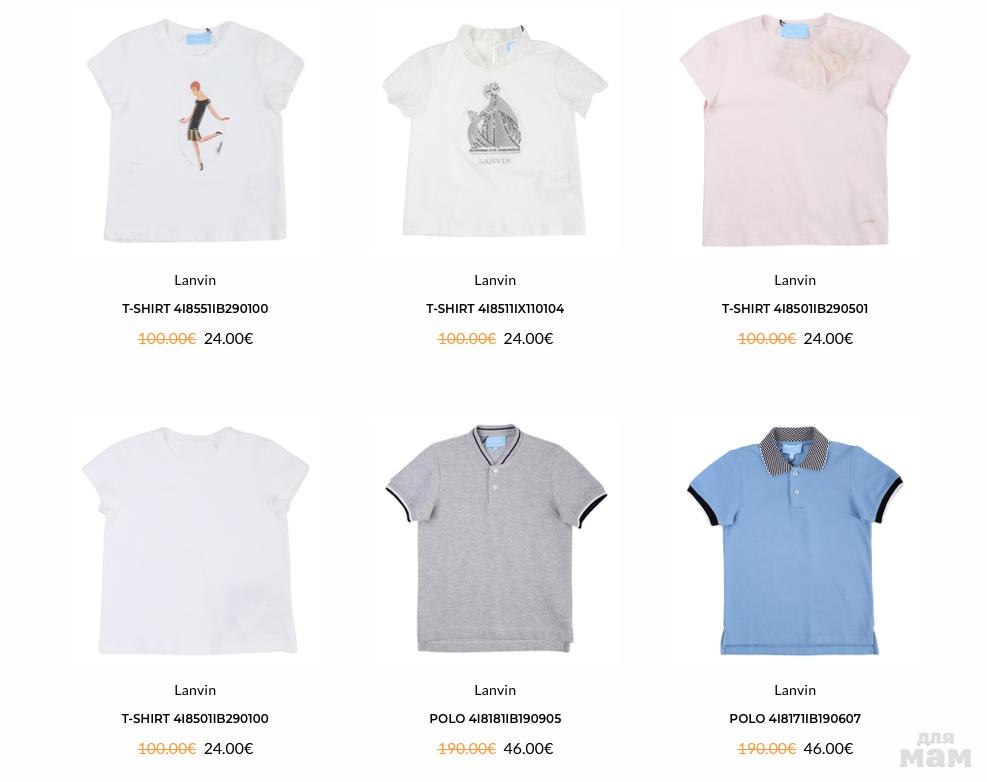Click Lanvin brand above grey polo title
The height and width of the screenshot is (782, 987).
(x=495, y=690)
